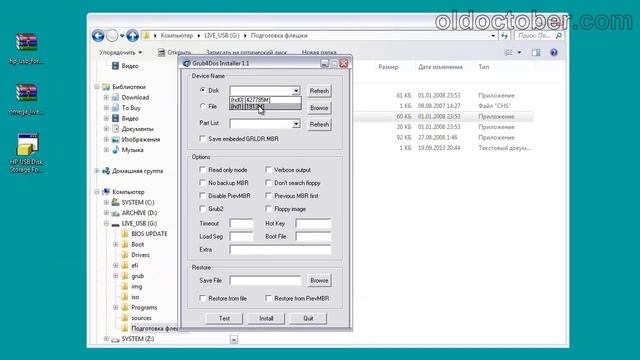This screenshot has height=360, width=640.
Task: Select LIVE_USB (G:) drive in tree
Action: [139, 224]
